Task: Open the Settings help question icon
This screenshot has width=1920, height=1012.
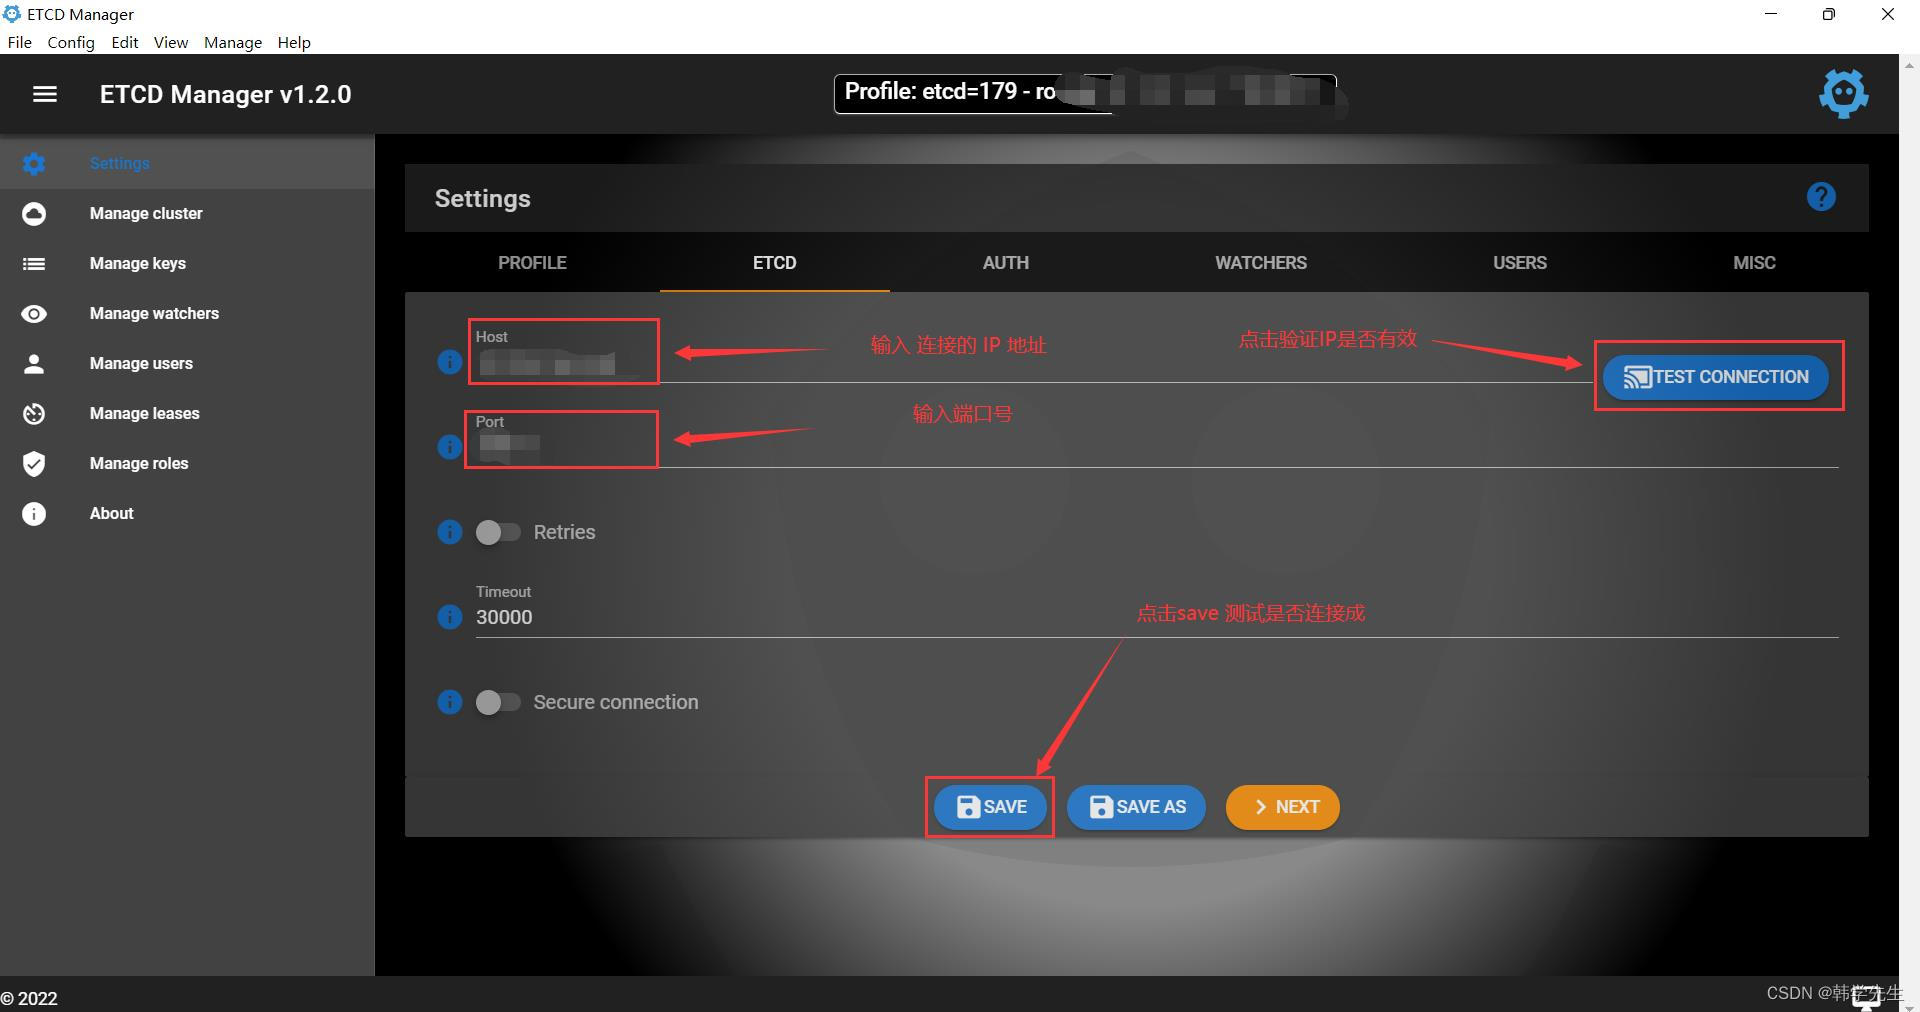Action: 1821,197
